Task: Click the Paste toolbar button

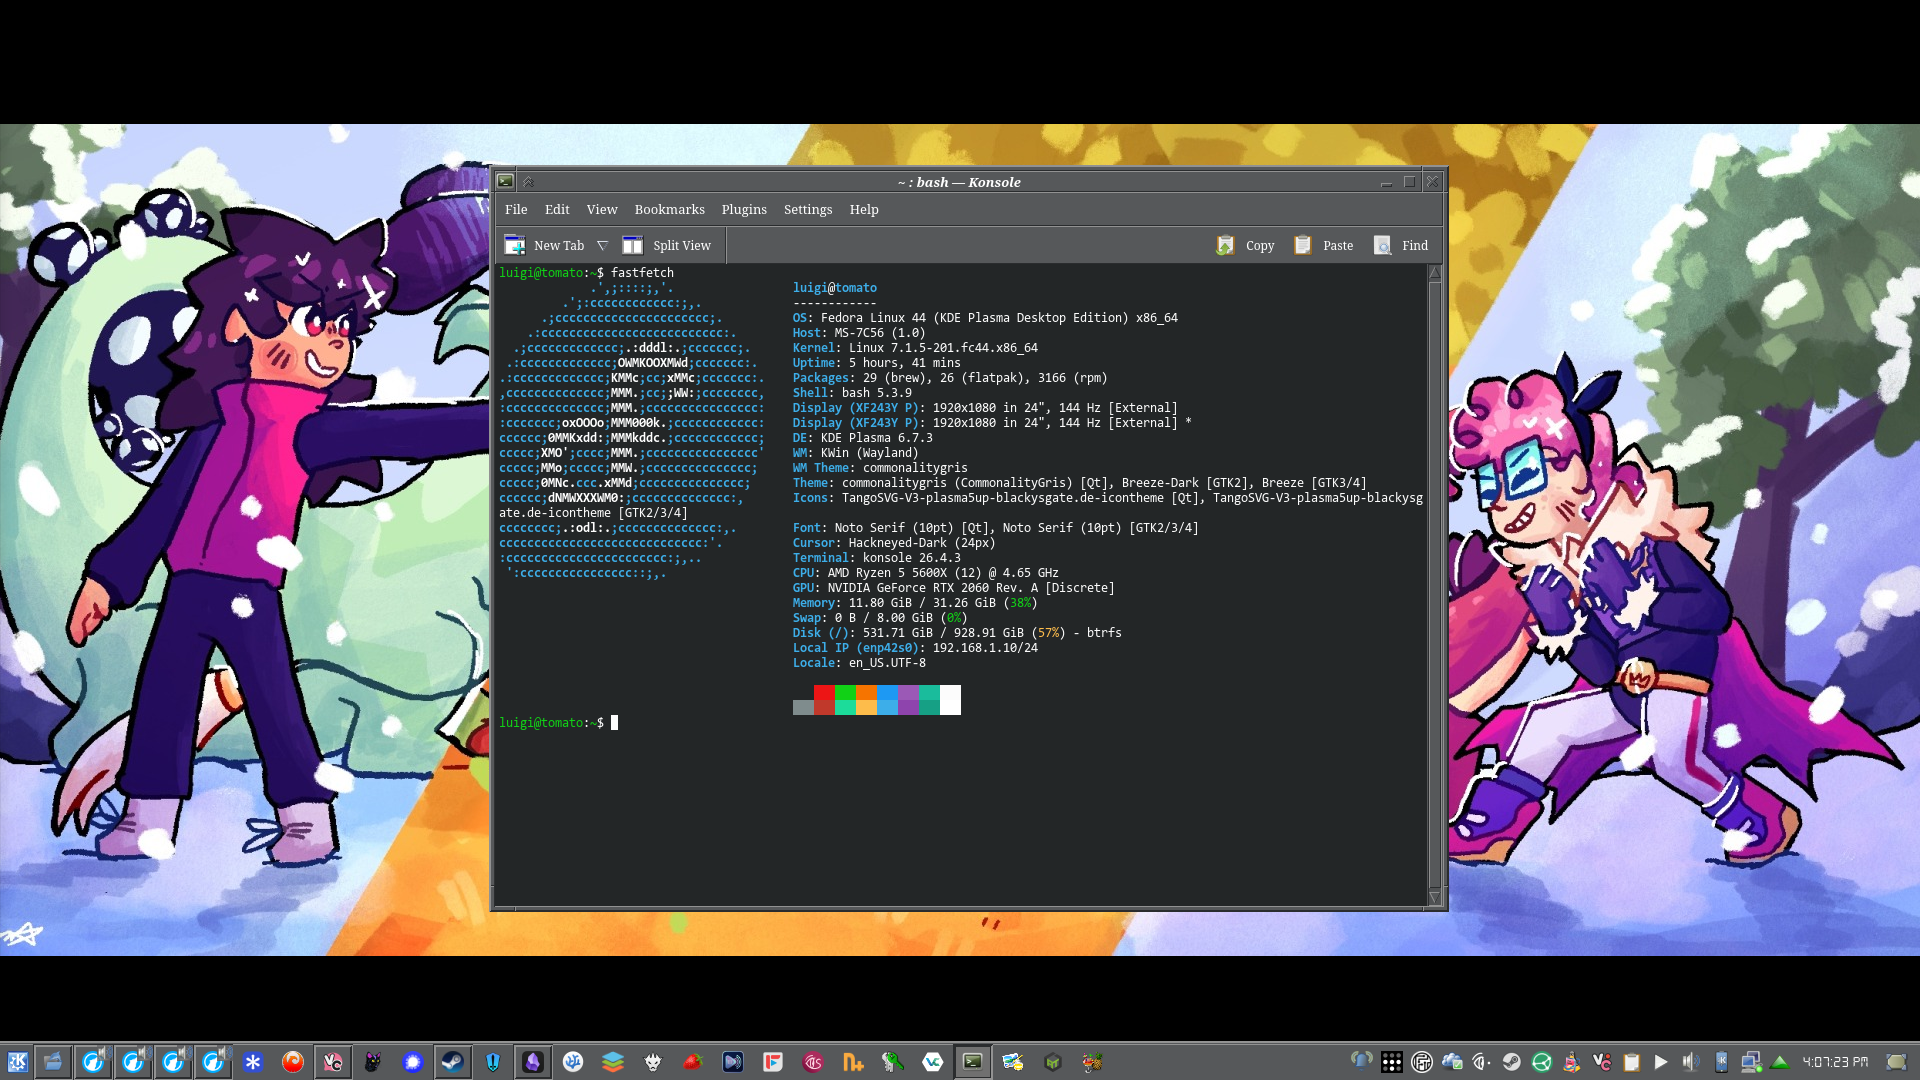Action: click(x=1323, y=245)
